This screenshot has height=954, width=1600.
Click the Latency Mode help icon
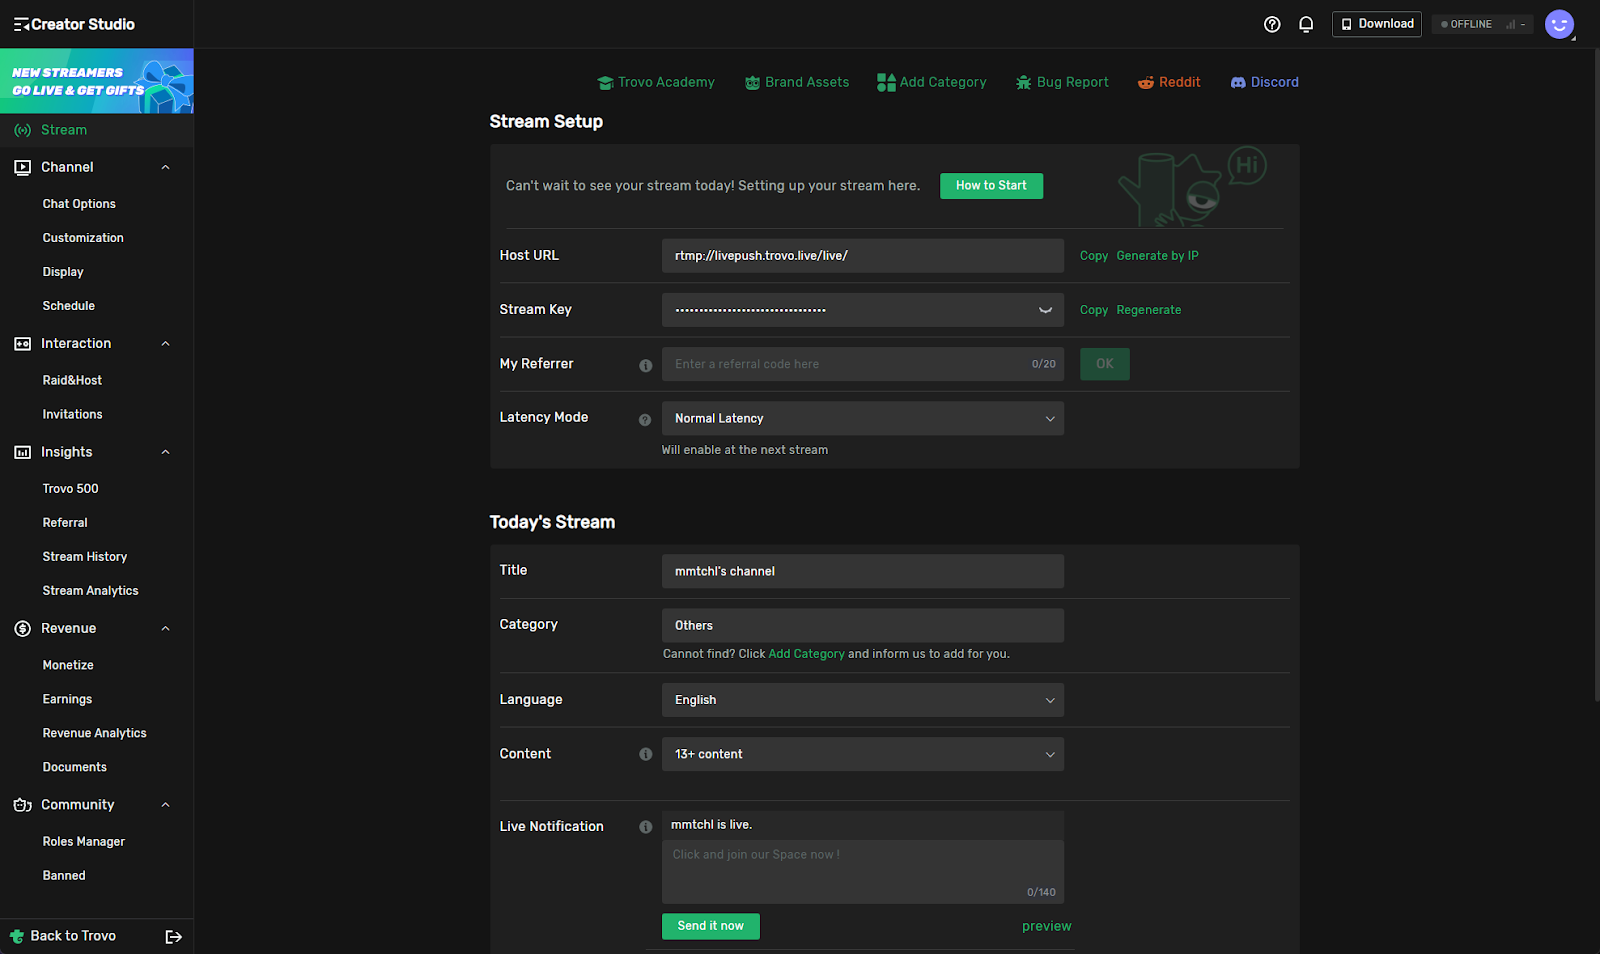[645, 420]
